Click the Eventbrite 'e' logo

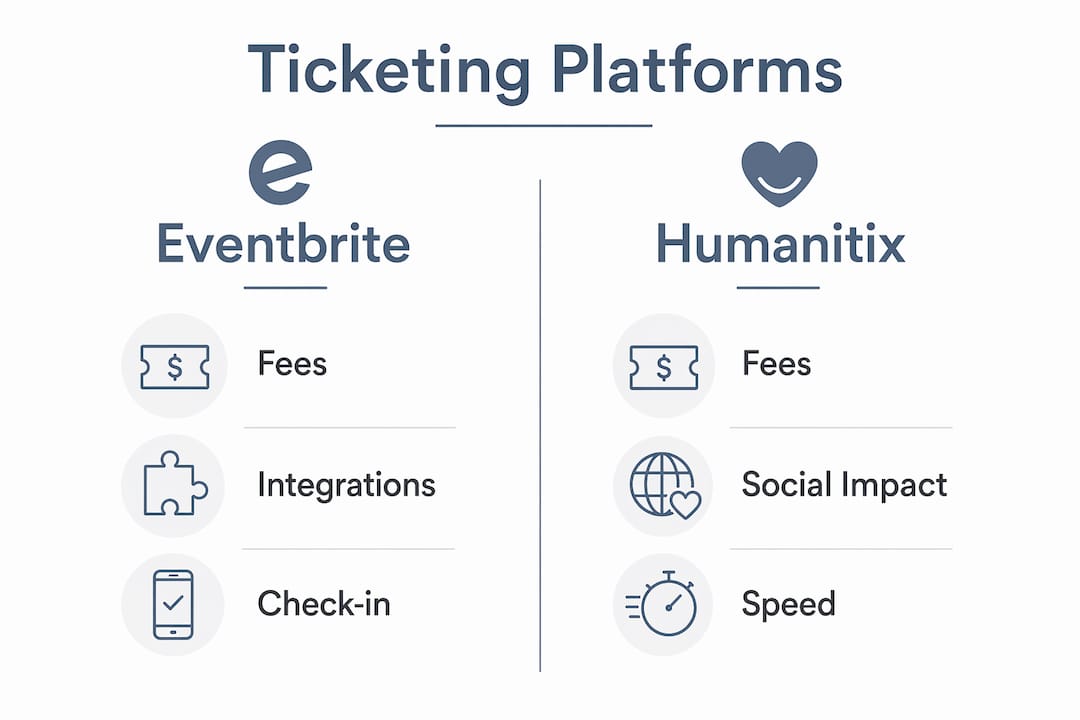280,172
